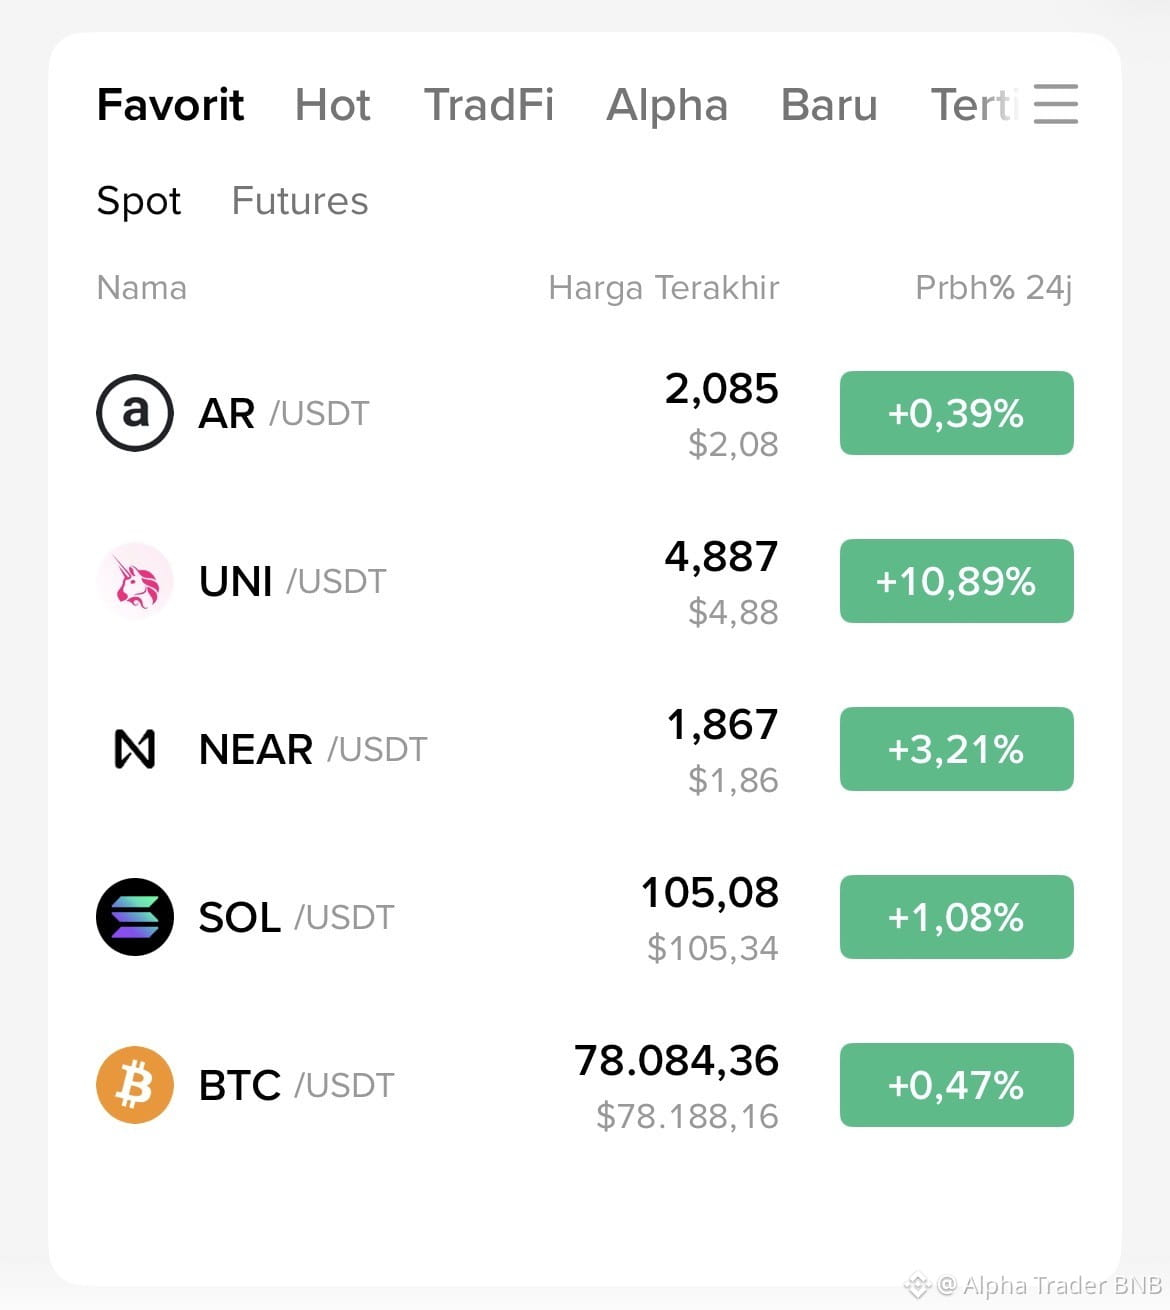Screen dimensions: 1170x1310
Task: Tap the Uniswap unicorn icon
Action: click(135, 581)
